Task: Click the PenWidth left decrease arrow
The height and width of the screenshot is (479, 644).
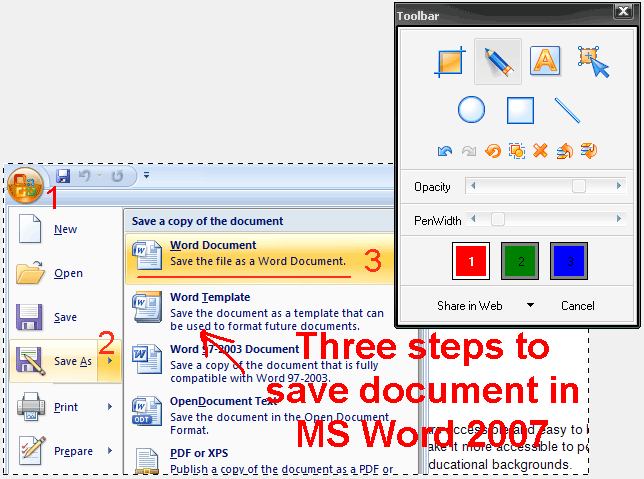Action: click(x=473, y=219)
